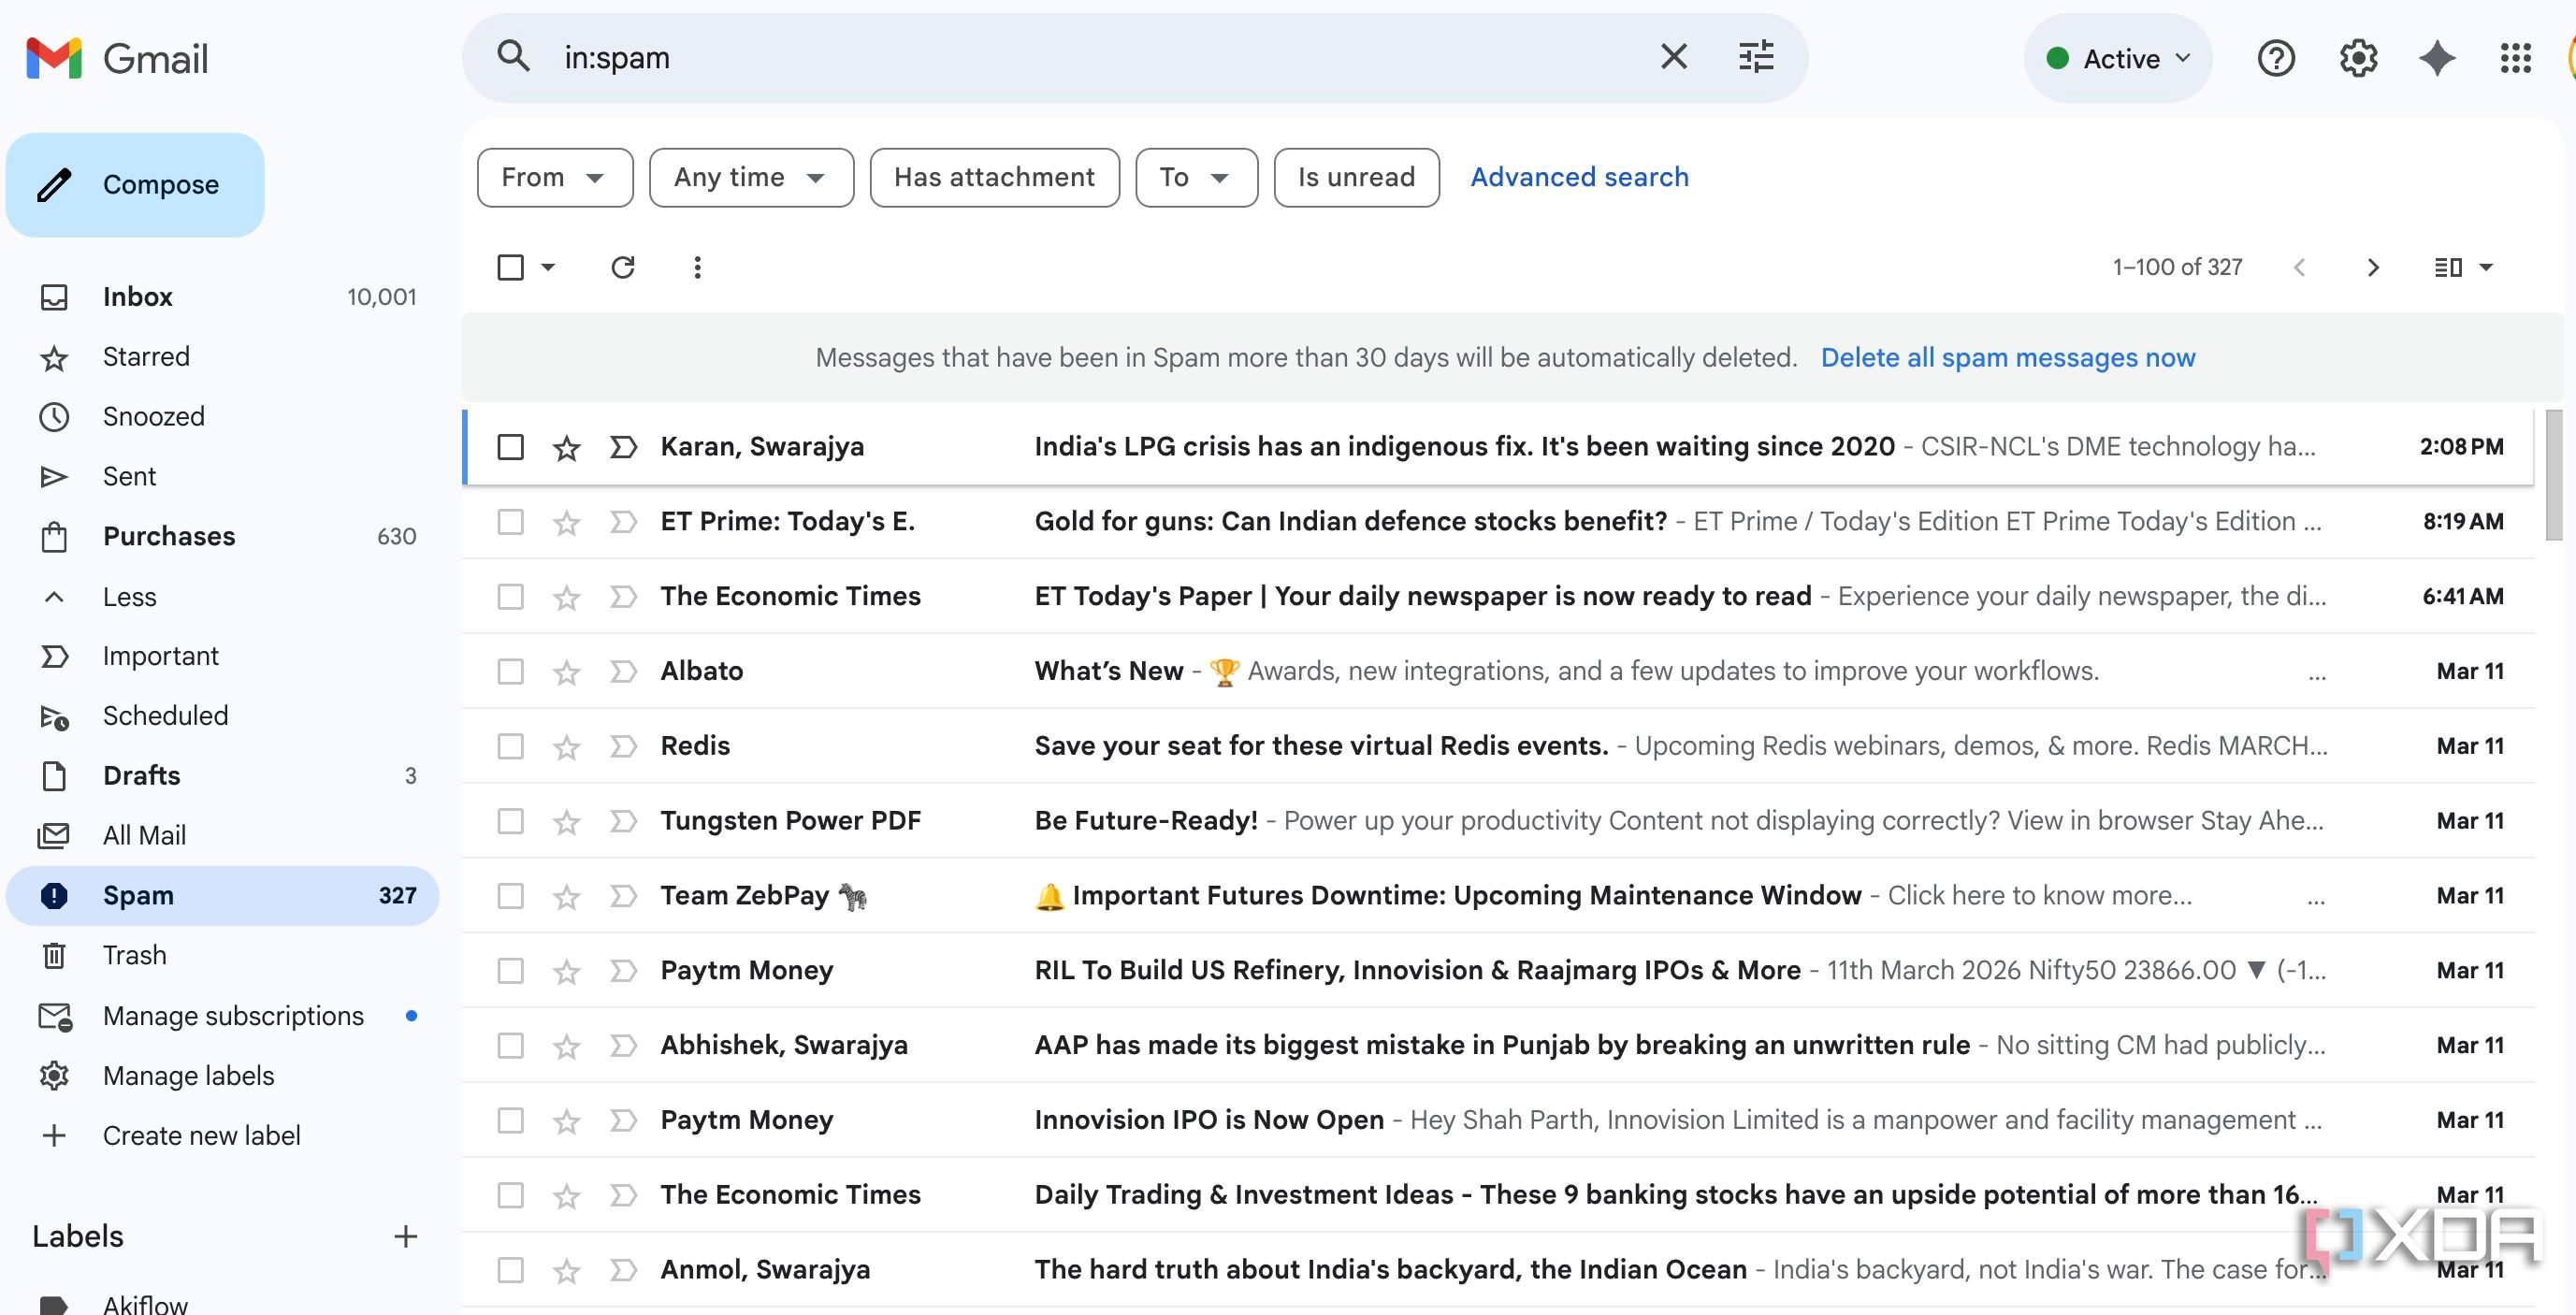Open the Advanced search link

pyautogui.click(x=1579, y=178)
